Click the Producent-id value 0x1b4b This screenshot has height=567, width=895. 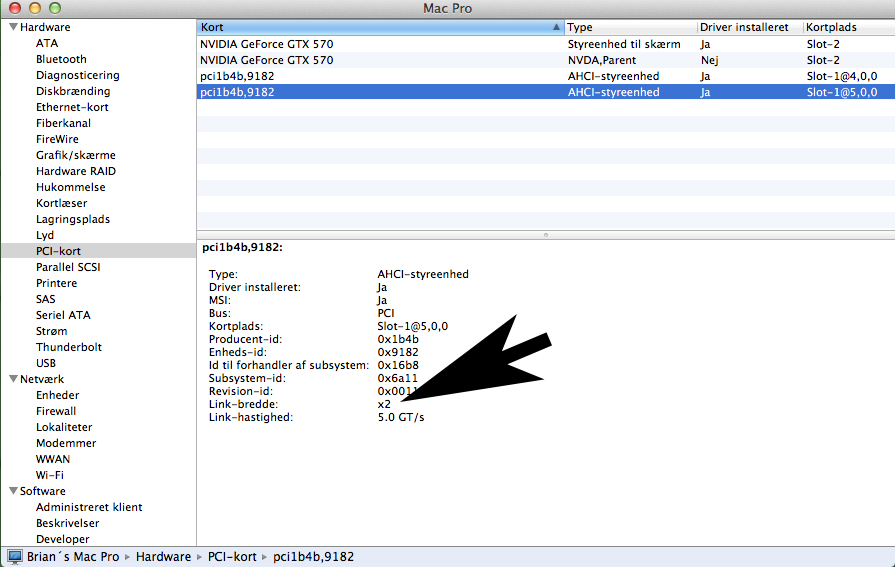(398, 339)
